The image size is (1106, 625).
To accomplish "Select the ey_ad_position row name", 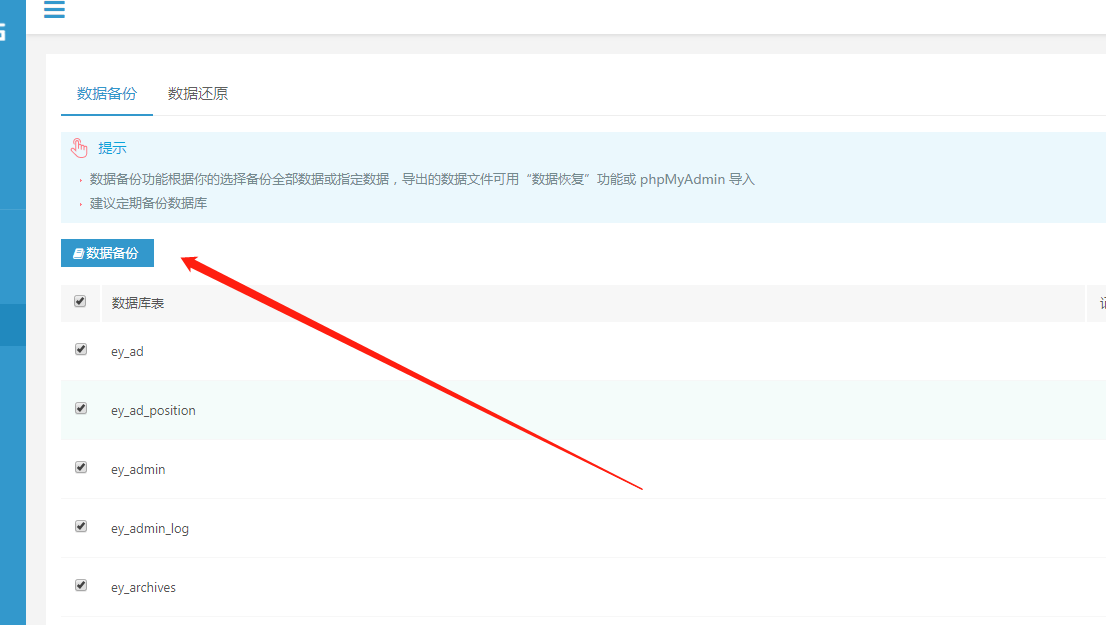I will (153, 411).
